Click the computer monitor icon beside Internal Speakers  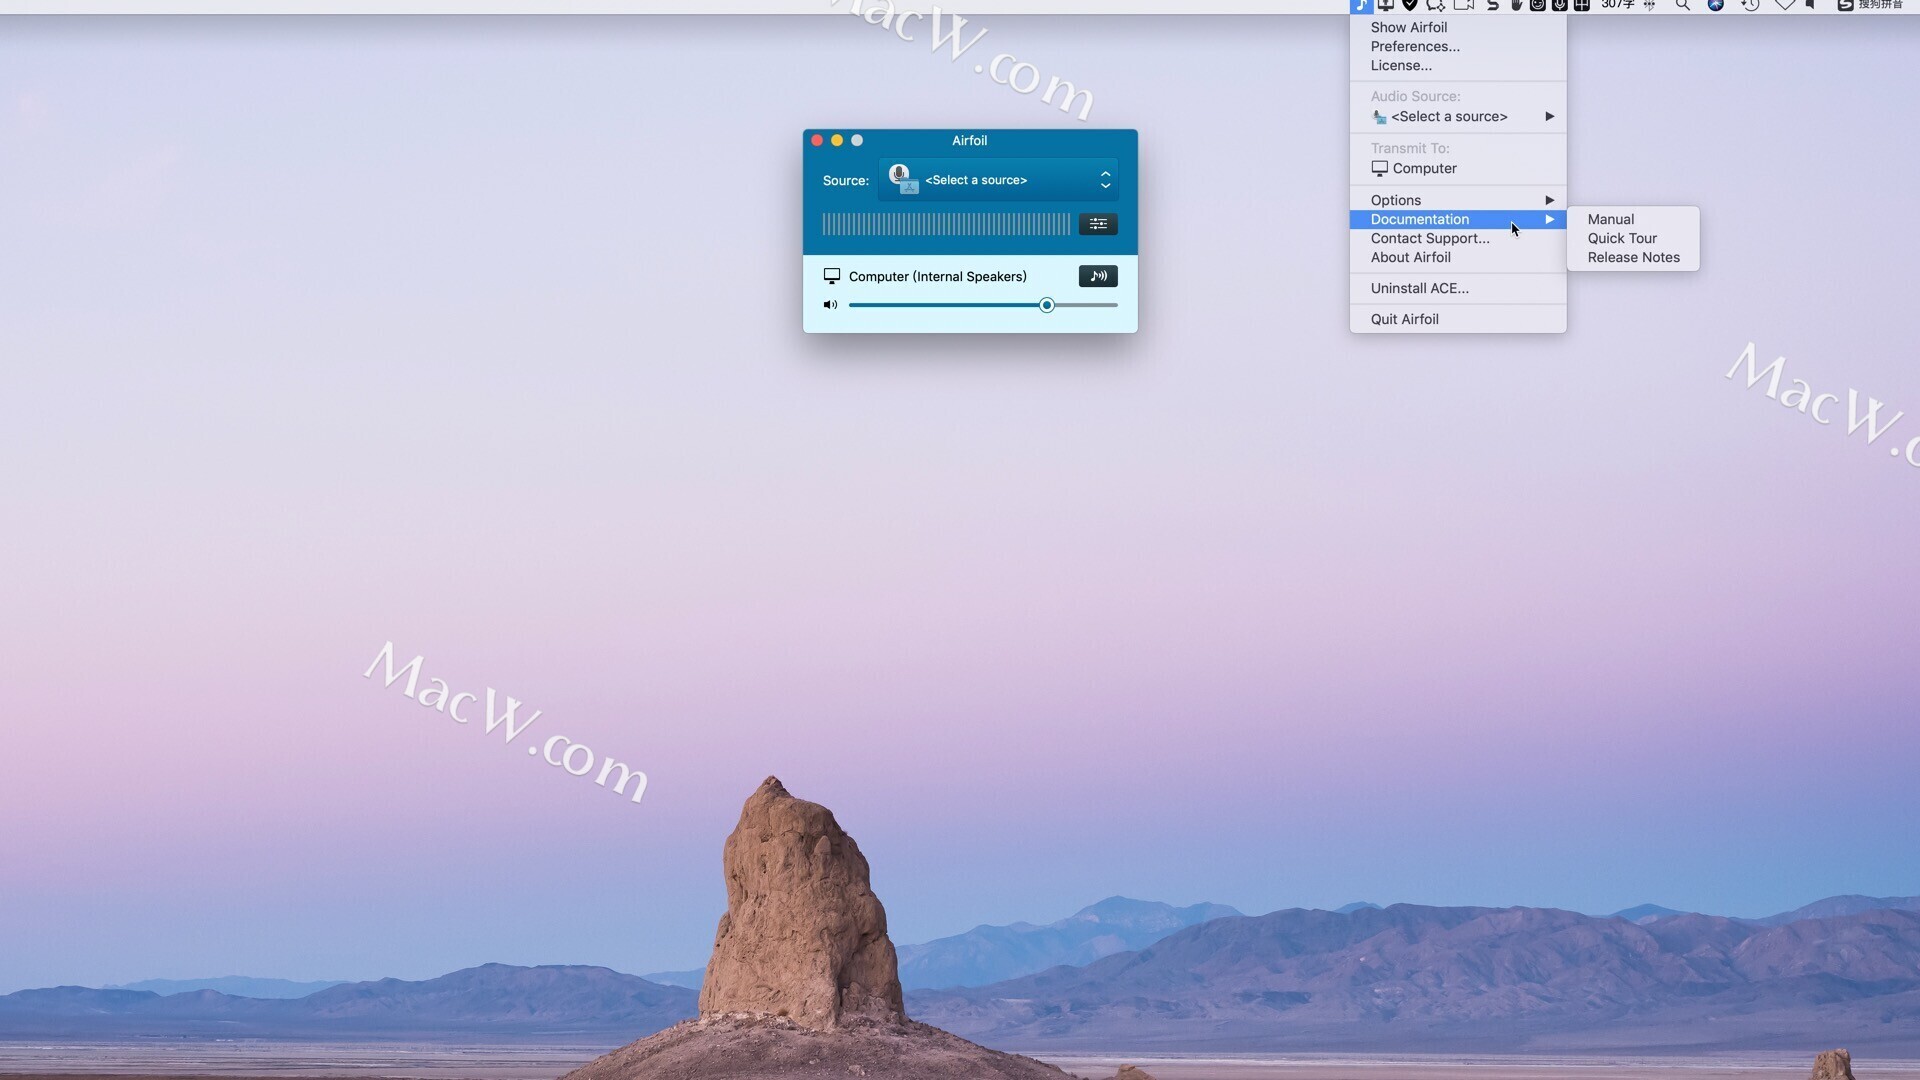tap(831, 276)
